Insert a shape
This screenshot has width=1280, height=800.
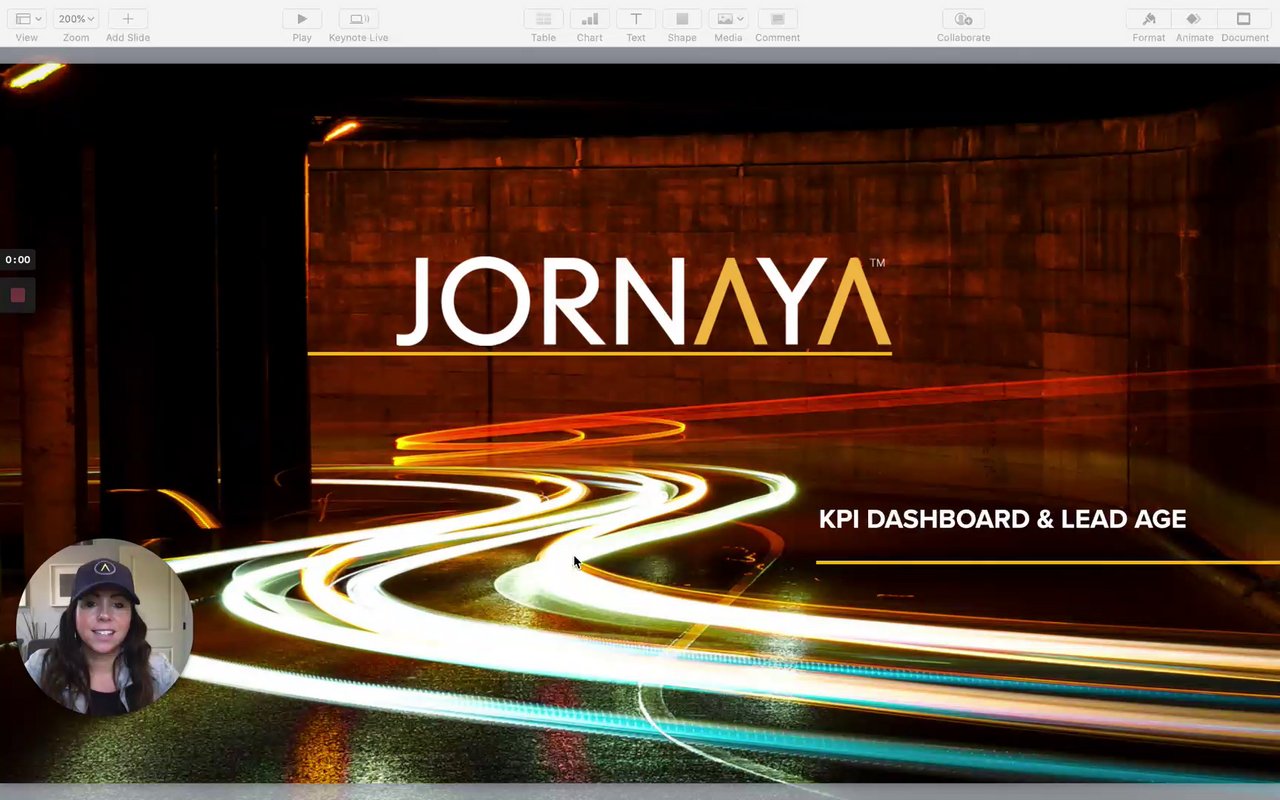[682, 19]
